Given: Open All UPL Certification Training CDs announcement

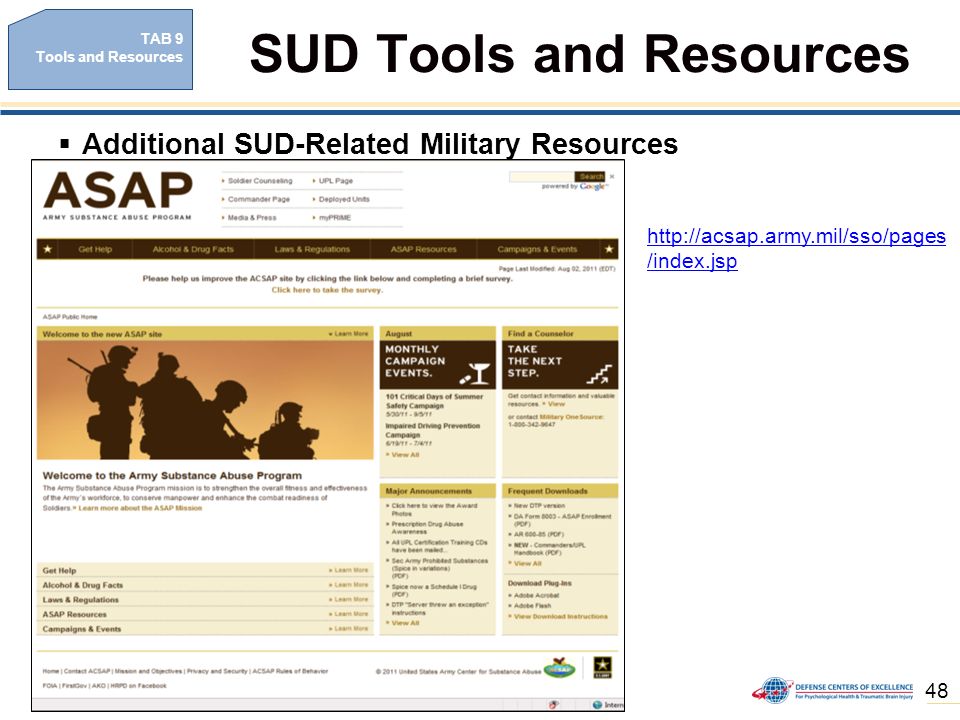Looking at the screenshot, I should click(438, 546).
